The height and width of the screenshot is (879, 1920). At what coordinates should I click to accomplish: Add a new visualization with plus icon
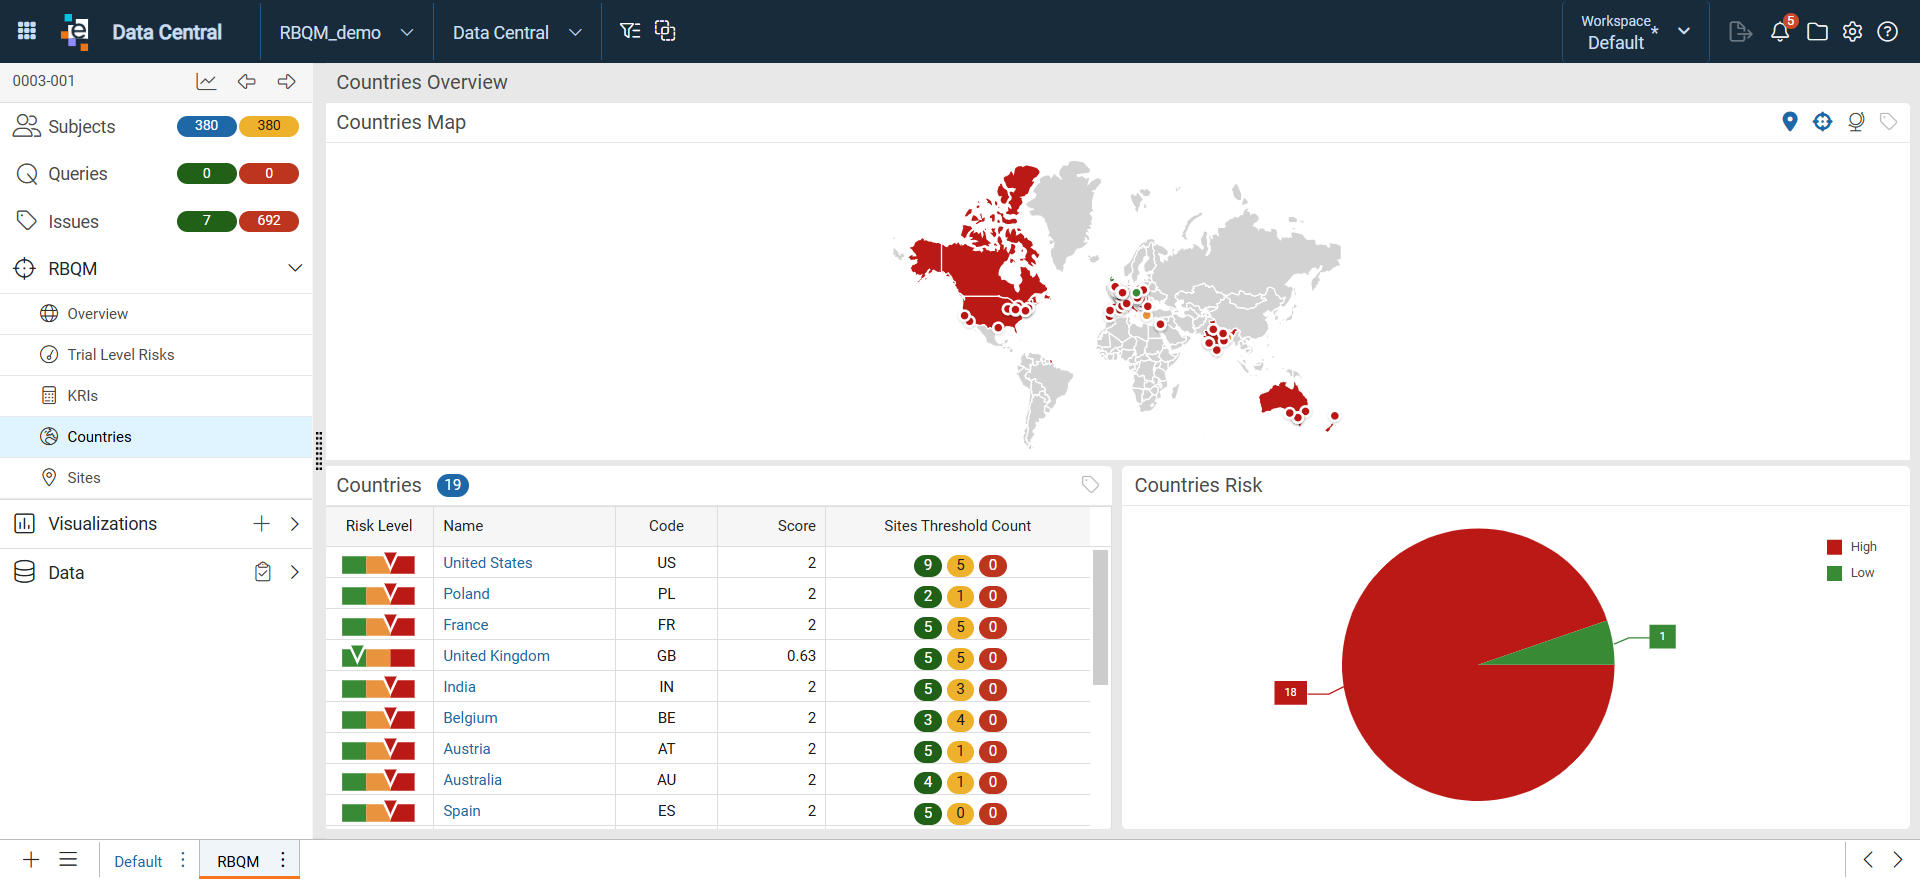pos(261,524)
